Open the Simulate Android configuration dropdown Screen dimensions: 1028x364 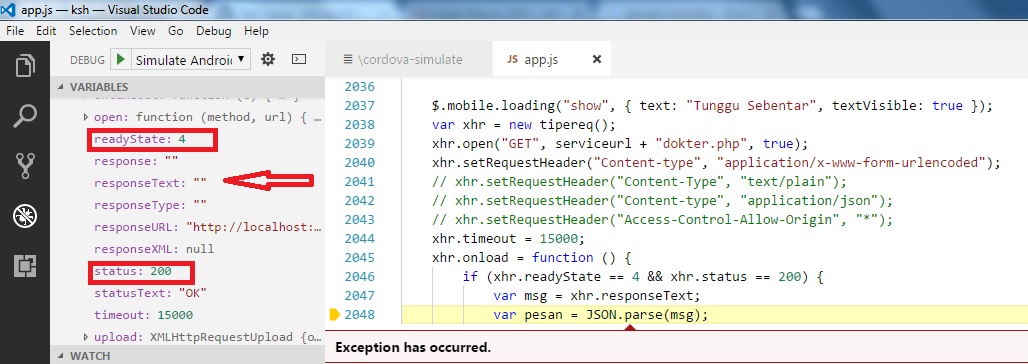point(191,60)
